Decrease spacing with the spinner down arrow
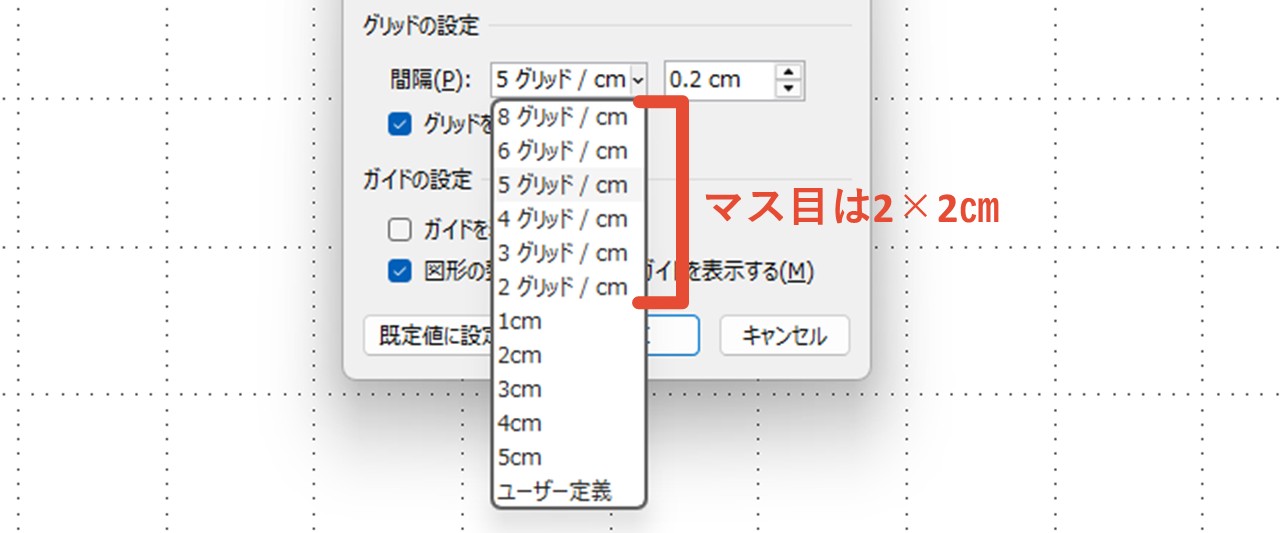This screenshot has width=1280, height=533. [790, 88]
